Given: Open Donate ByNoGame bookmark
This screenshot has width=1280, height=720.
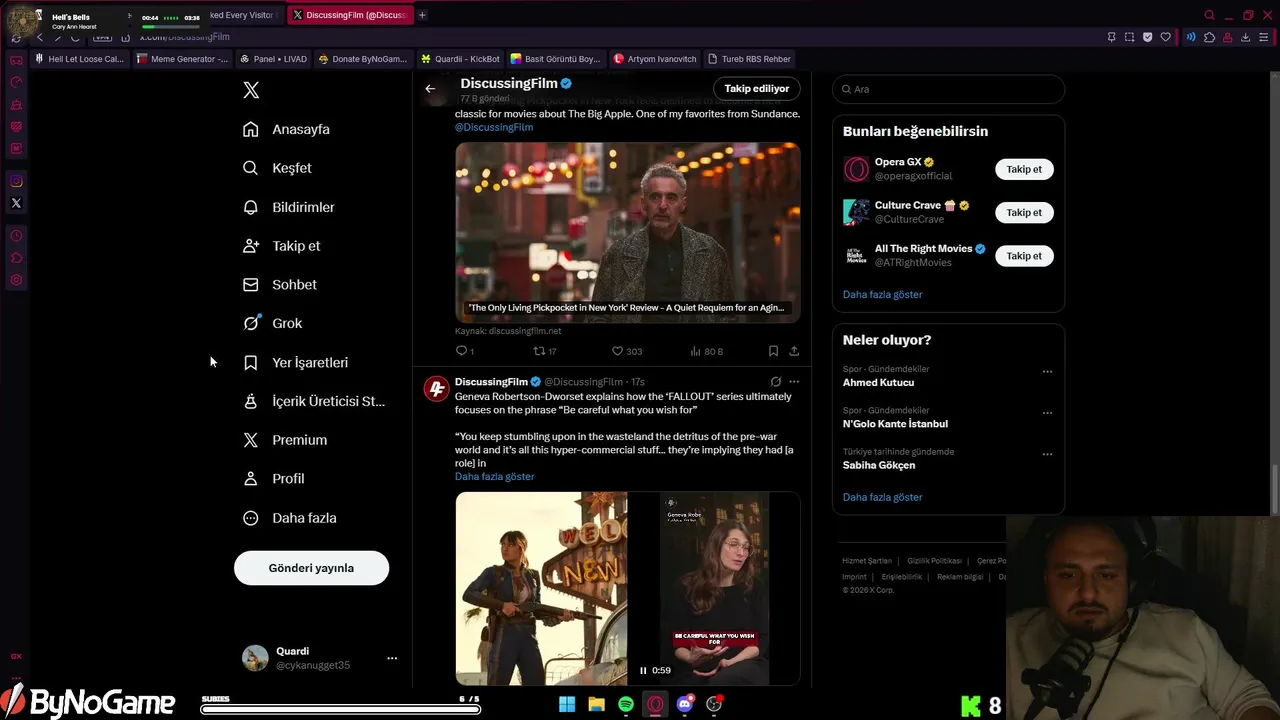Looking at the screenshot, I should [x=363, y=59].
